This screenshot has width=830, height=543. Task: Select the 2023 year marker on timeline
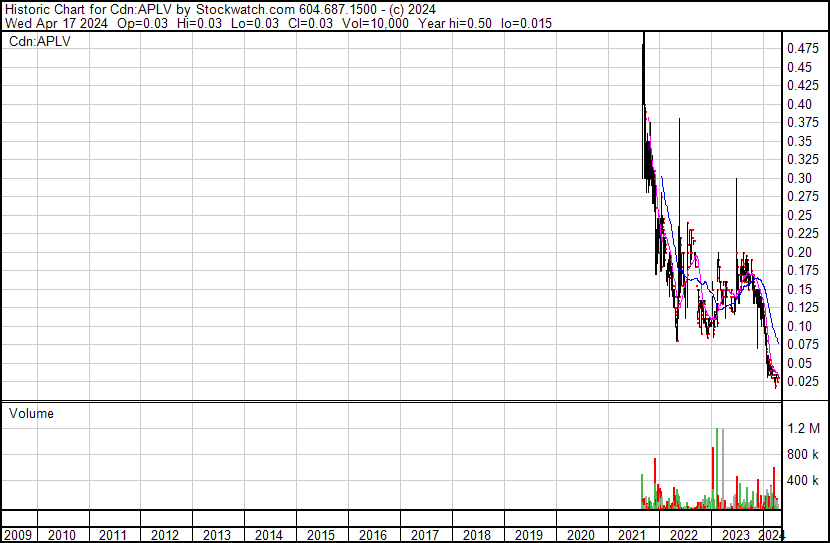[735, 535]
